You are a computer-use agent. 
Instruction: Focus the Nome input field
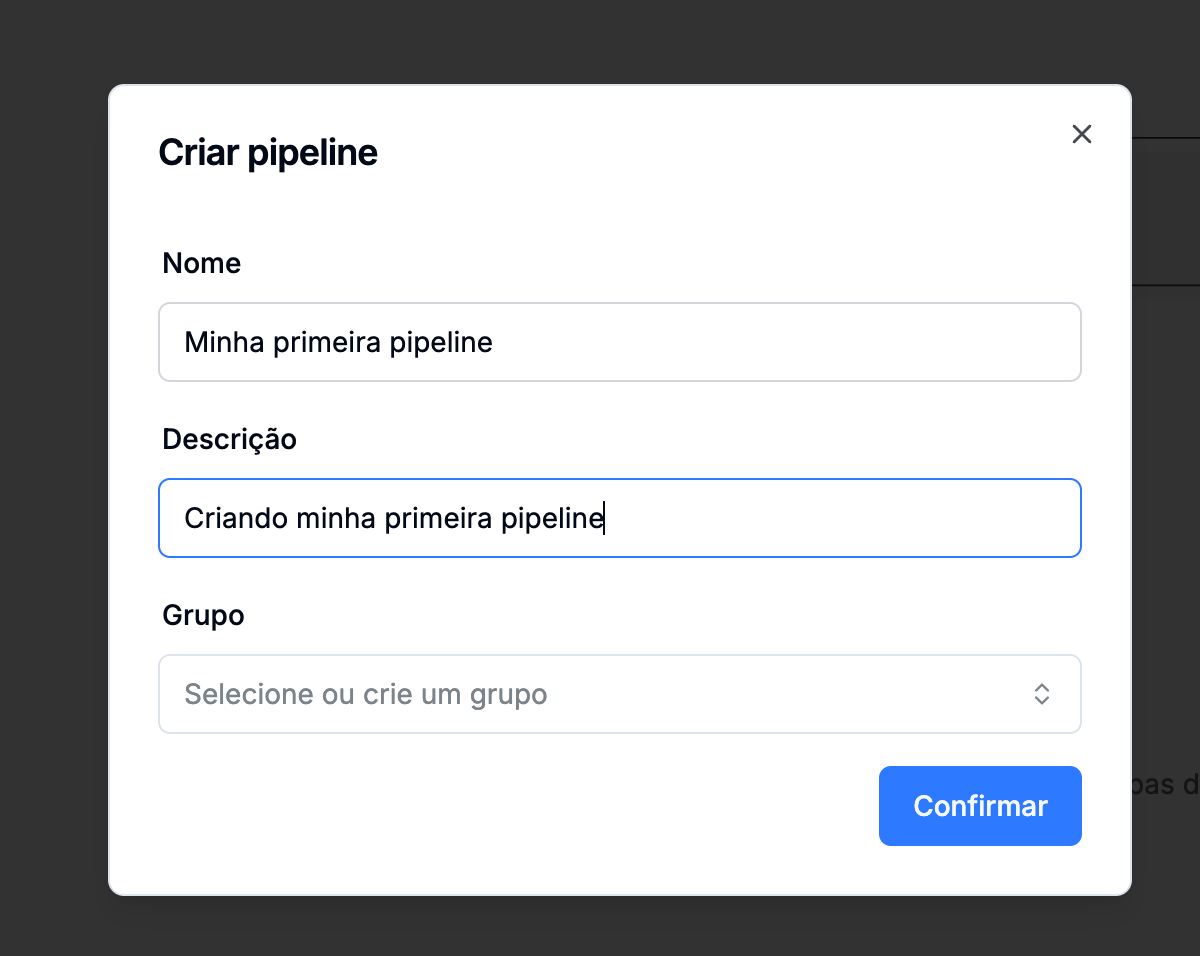[619, 342]
